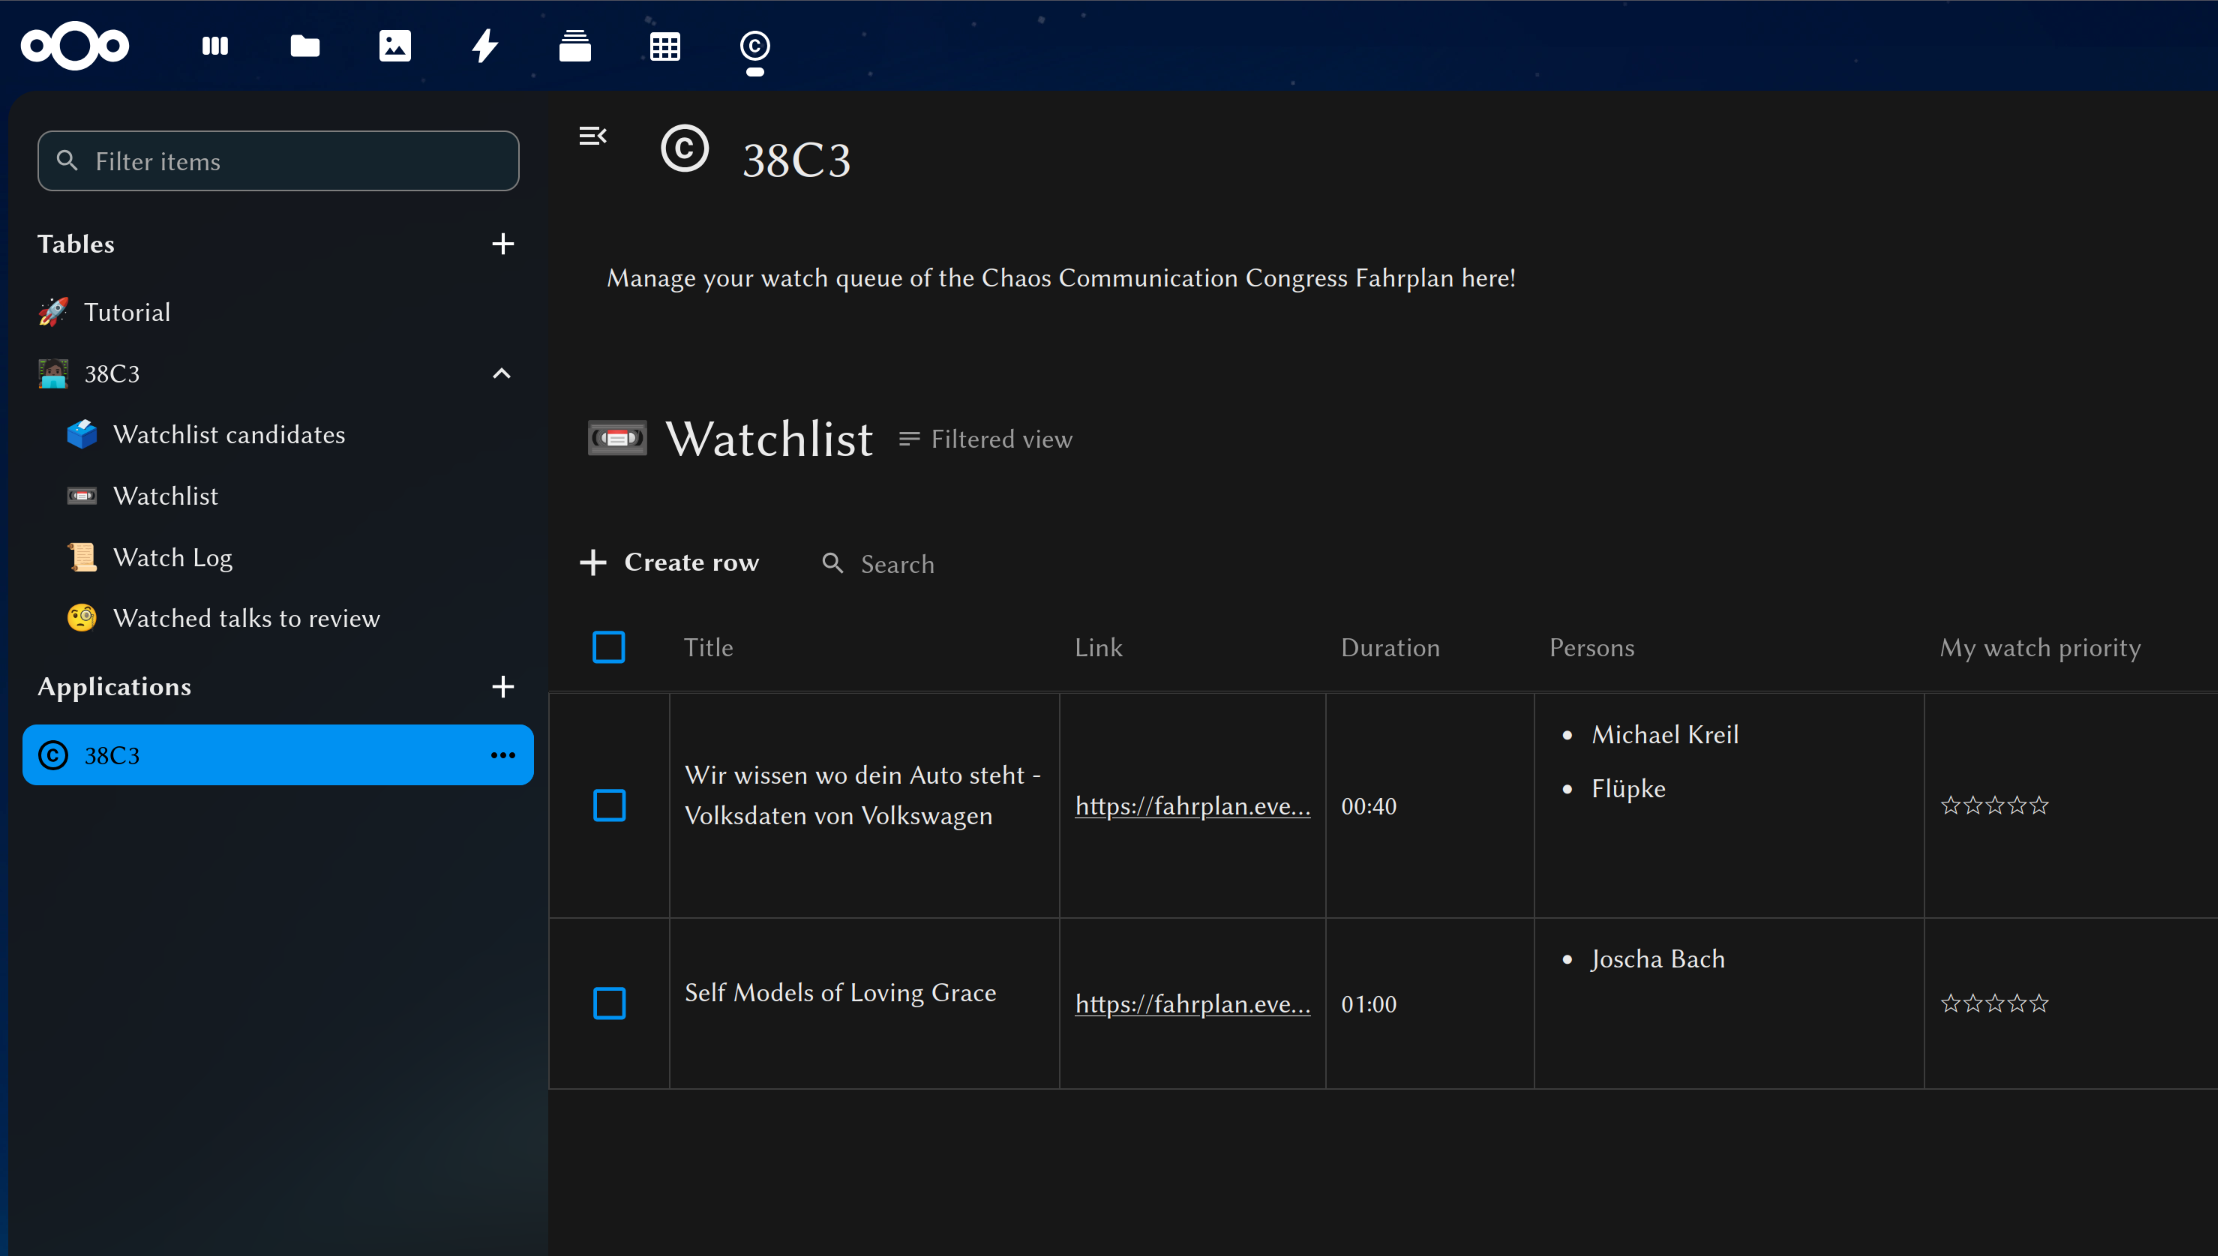Open the Watch Log view
This screenshot has height=1256, width=2218.
tap(292, 557)
